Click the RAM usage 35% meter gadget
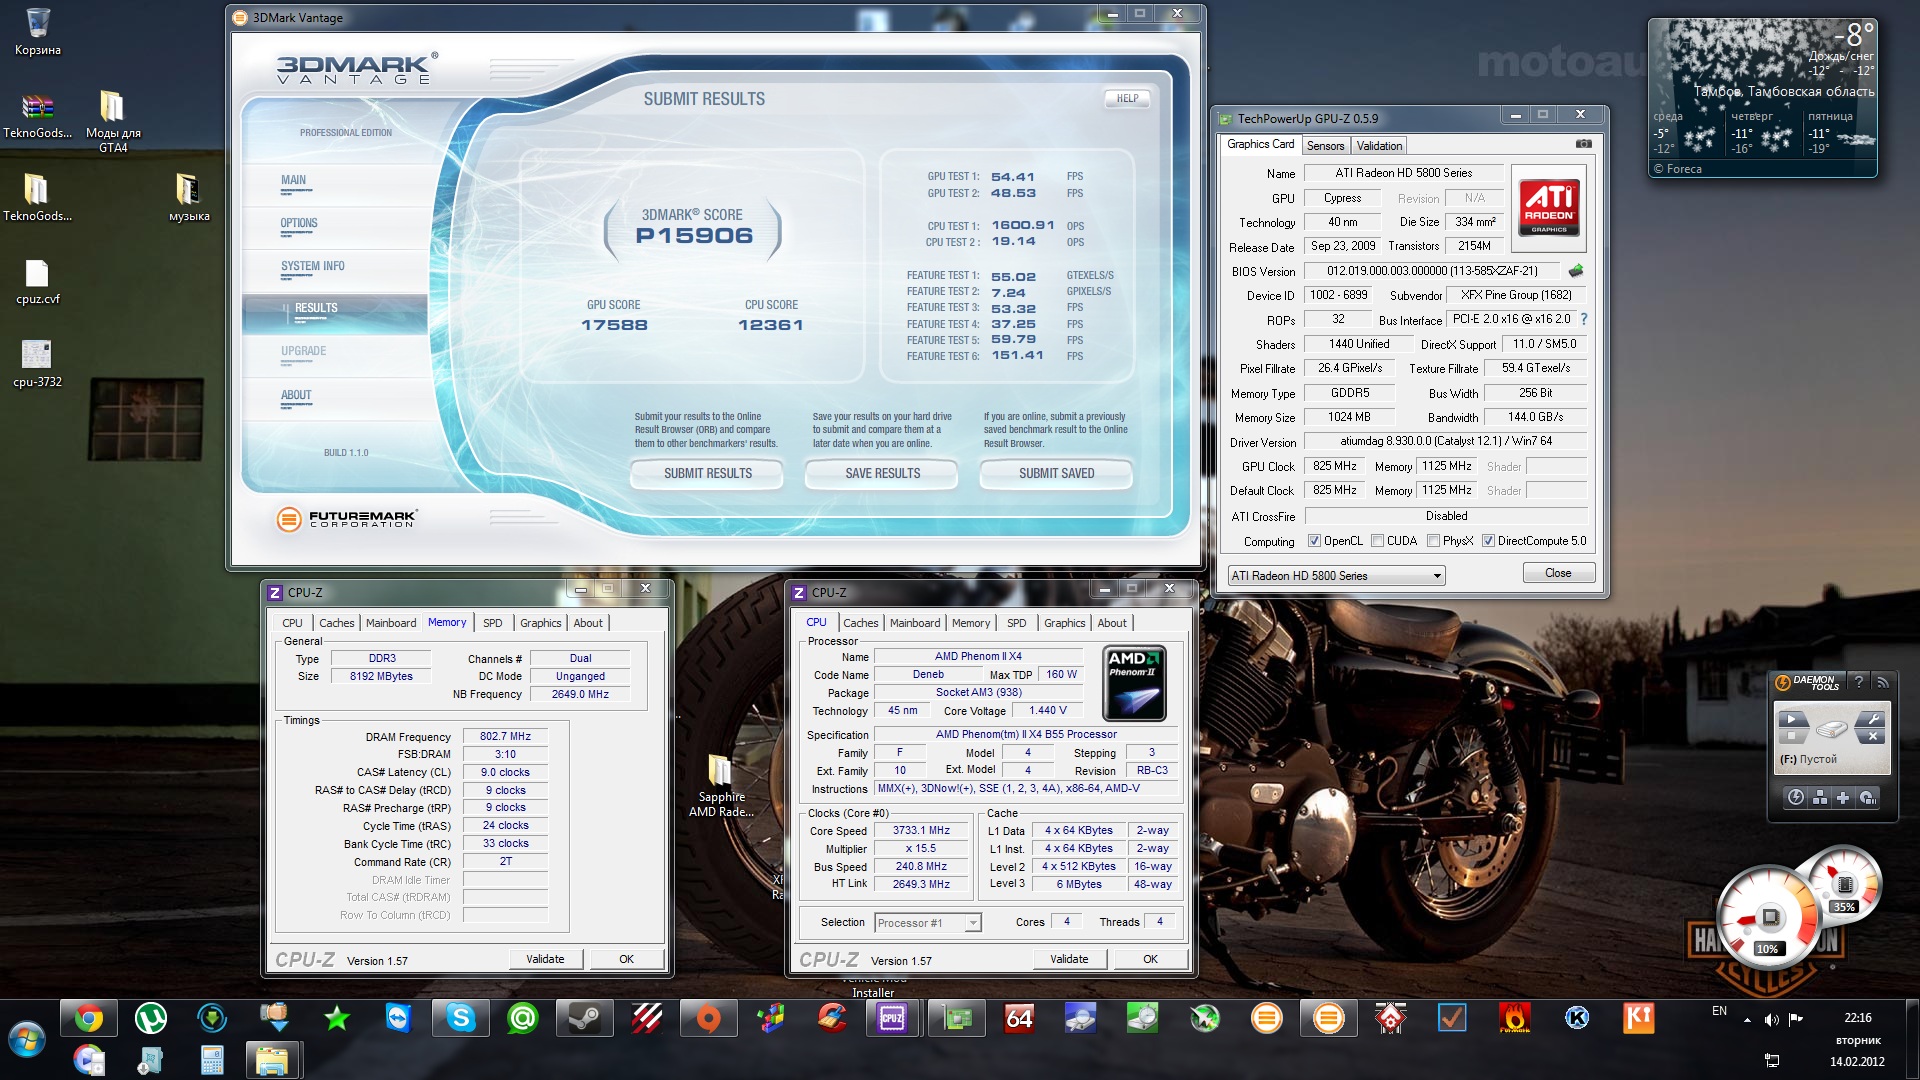The width and height of the screenshot is (1920, 1080). click(x=1845, y=884)
